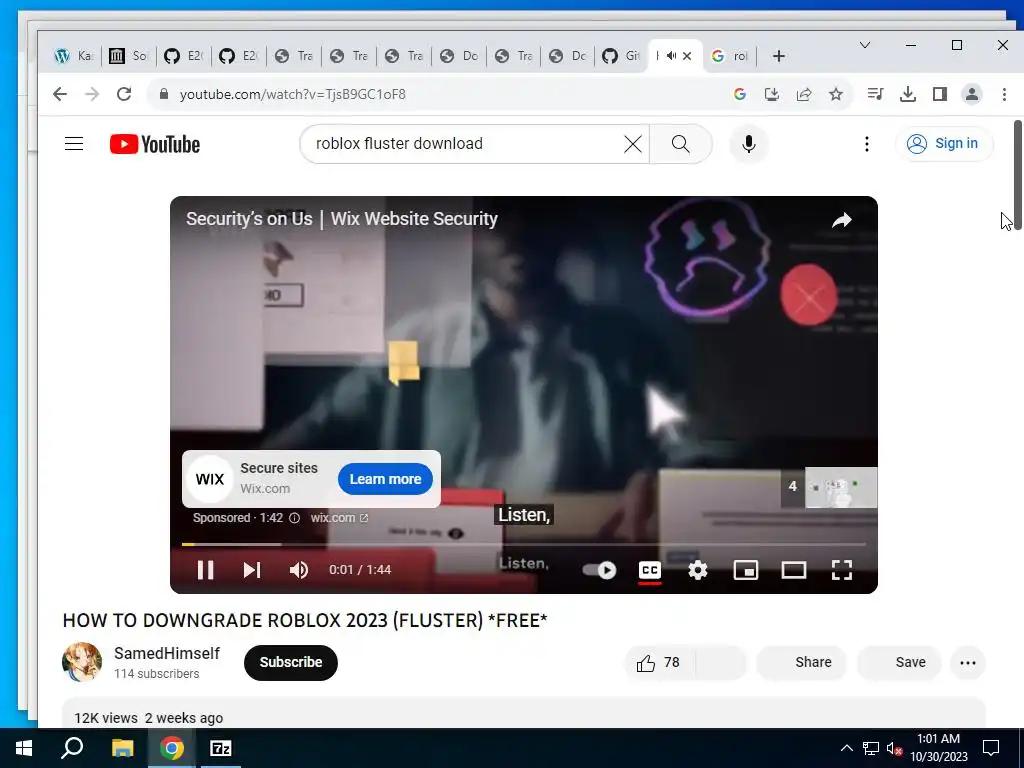Open File Explorer from taskbar
The width and height of the screenshot is (1024, 768).
pos(122,748)
